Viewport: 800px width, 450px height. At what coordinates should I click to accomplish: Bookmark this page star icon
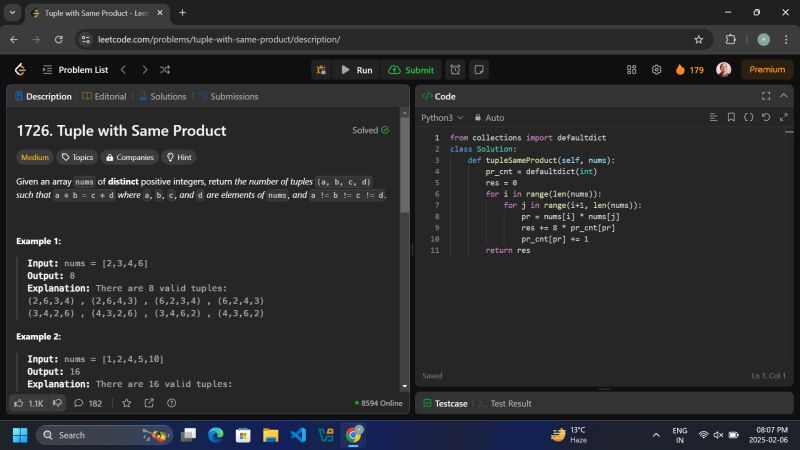(x=698, y=39)
